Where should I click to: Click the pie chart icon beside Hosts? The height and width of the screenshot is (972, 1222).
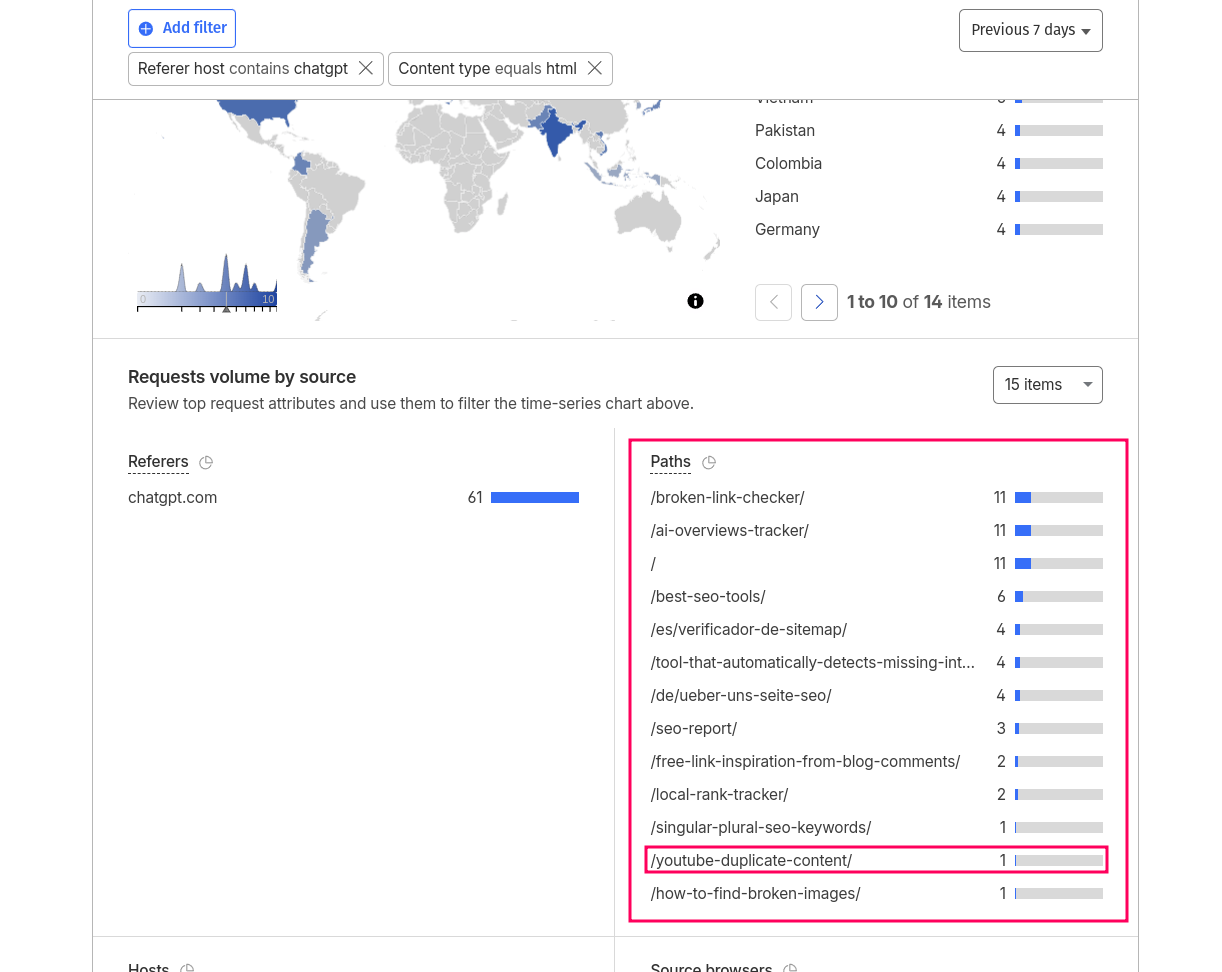187,967
